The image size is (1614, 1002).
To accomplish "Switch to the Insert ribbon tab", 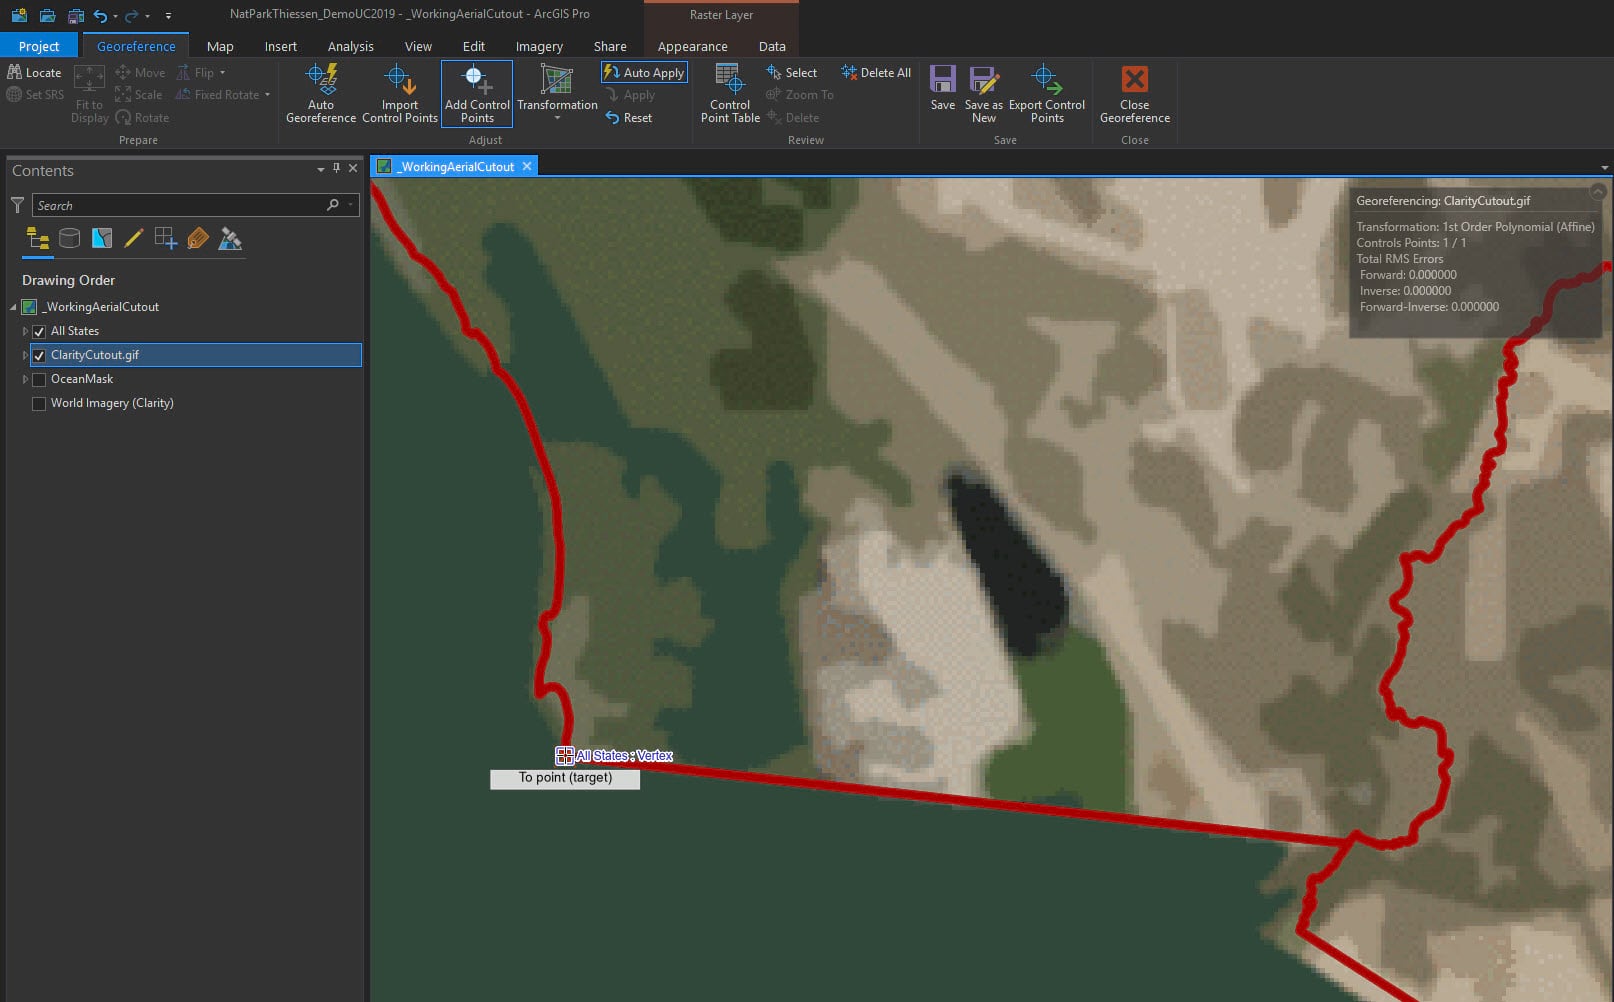I will [x=281, y=46].
